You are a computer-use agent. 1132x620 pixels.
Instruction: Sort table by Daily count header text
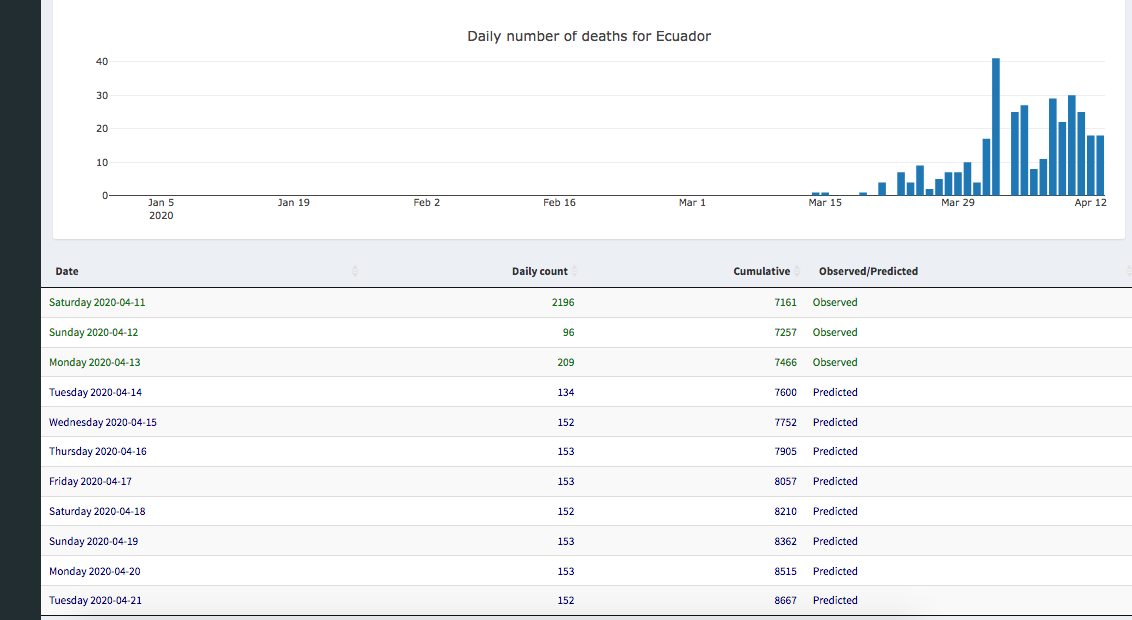[x=539, y=271]
